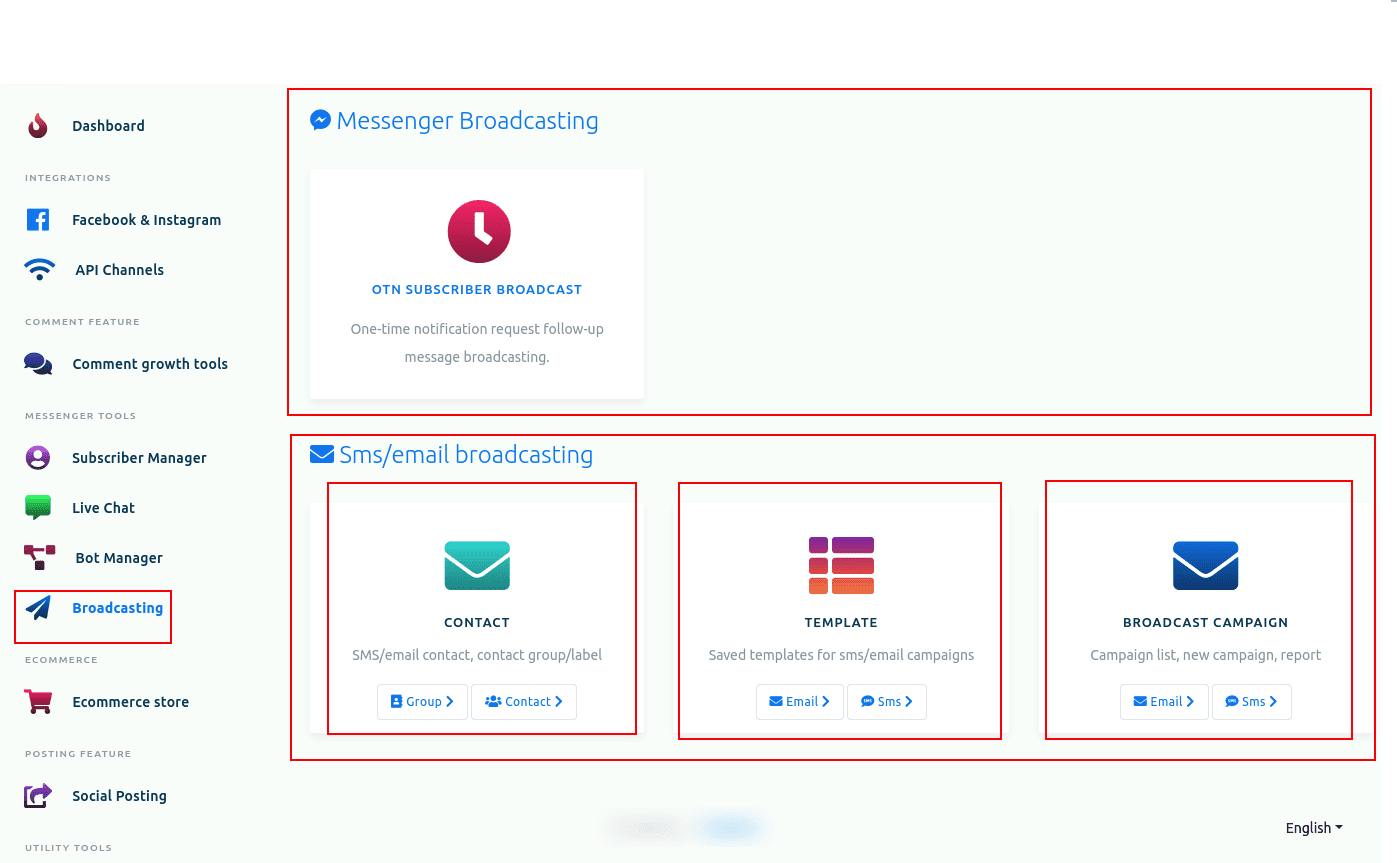Click the teal Contact envelope icon
The image size is (1397, 863).
coord(477,566)
